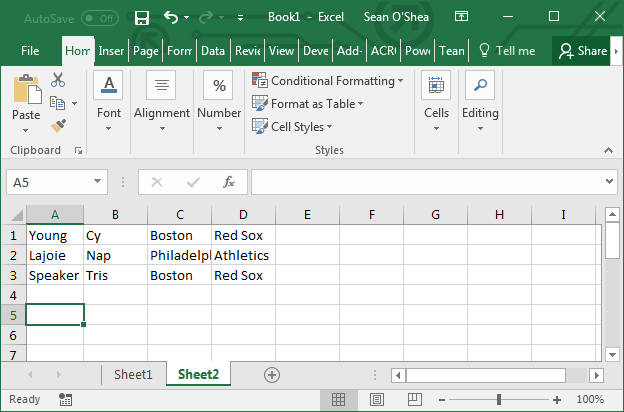Open Ribbon Display Options icon
Image resolution: width=624 pixels, height=412 pixels.
click(x=461, y=17)
